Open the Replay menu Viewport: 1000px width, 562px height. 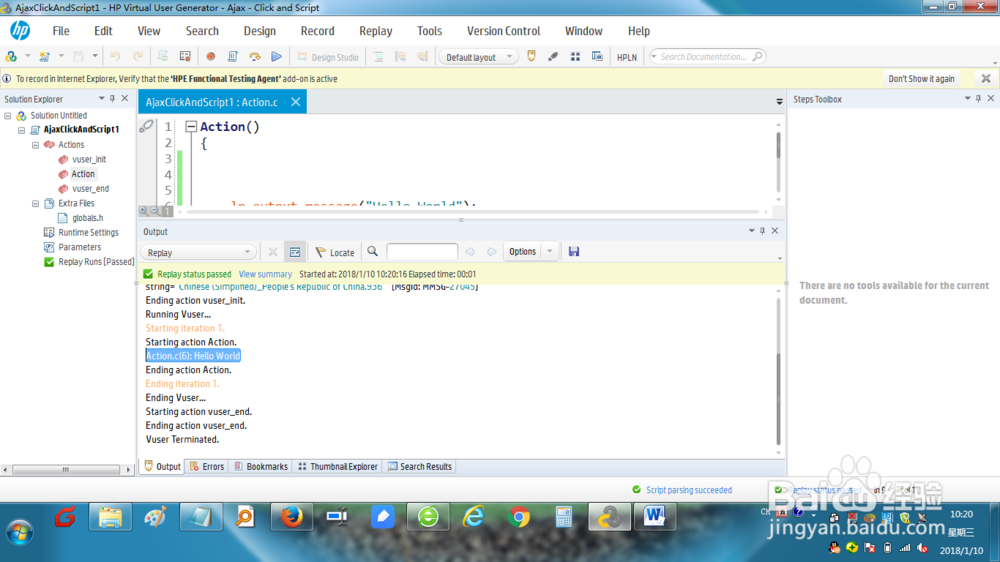pyautogui.click(x=376, y=31)
